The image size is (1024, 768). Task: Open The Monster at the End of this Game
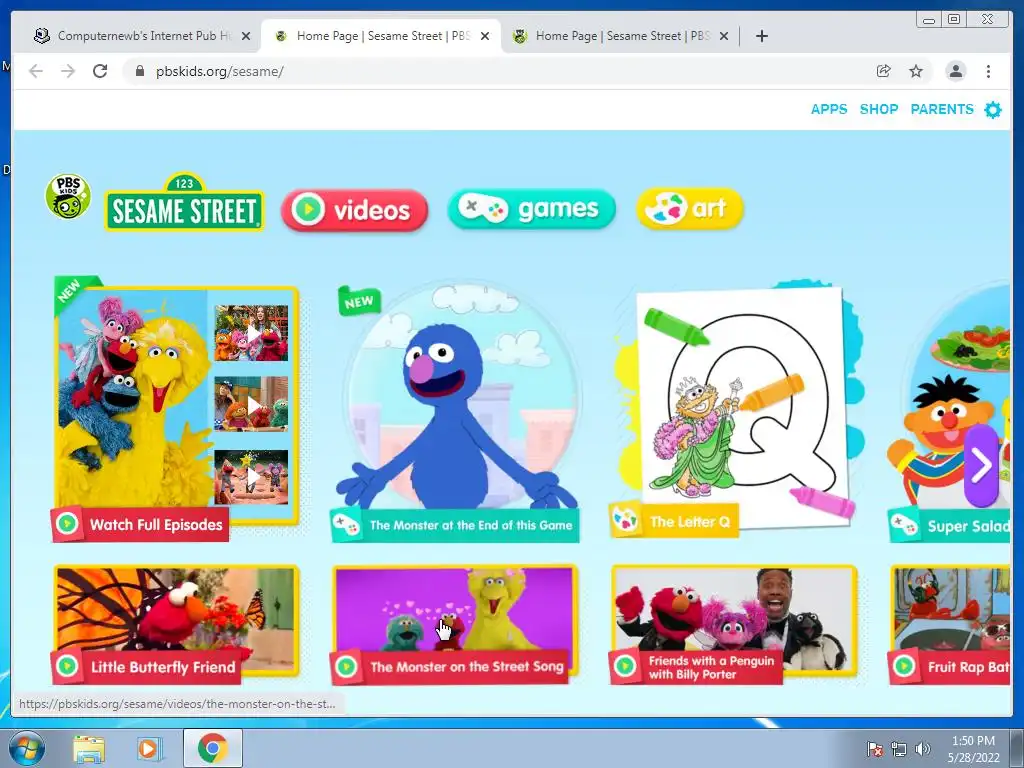click(x=470, y=525)
